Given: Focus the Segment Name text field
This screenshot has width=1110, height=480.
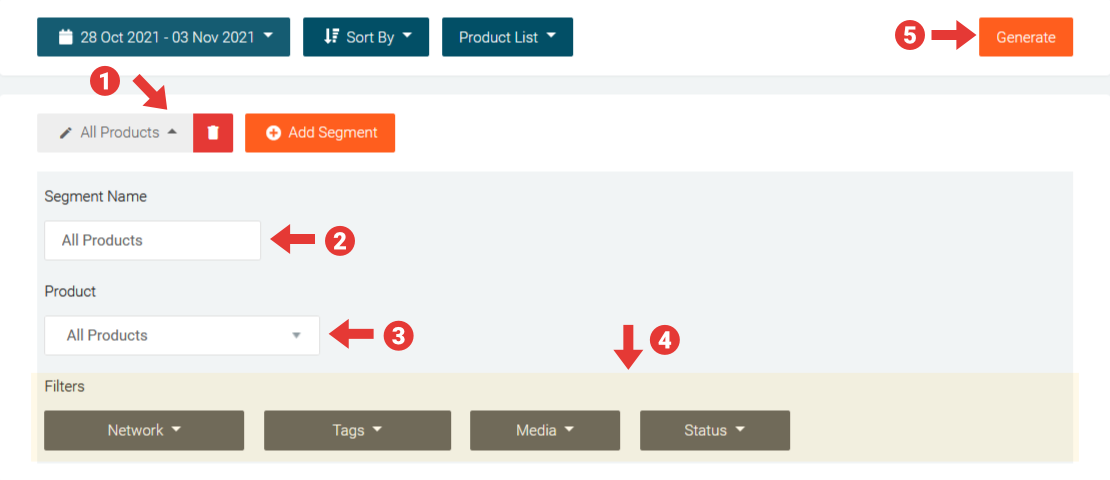Looking at the screenshot, I should coord(152,241).
